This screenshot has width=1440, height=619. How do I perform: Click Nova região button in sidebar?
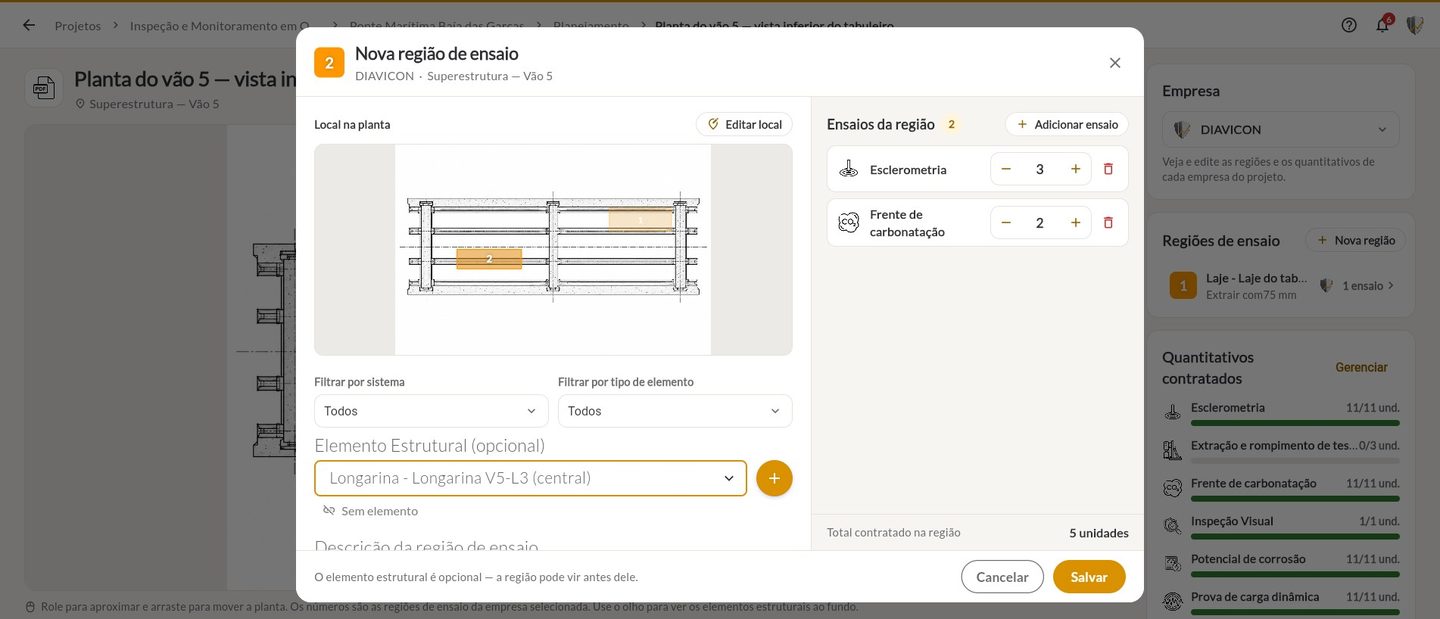(x=1356, y=240)
